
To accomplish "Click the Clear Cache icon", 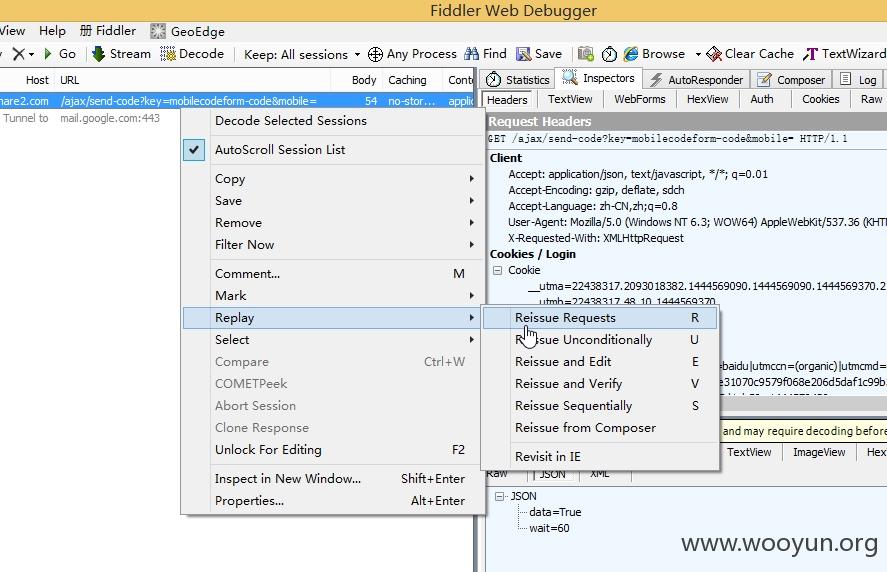I will [x=714, y=54].
